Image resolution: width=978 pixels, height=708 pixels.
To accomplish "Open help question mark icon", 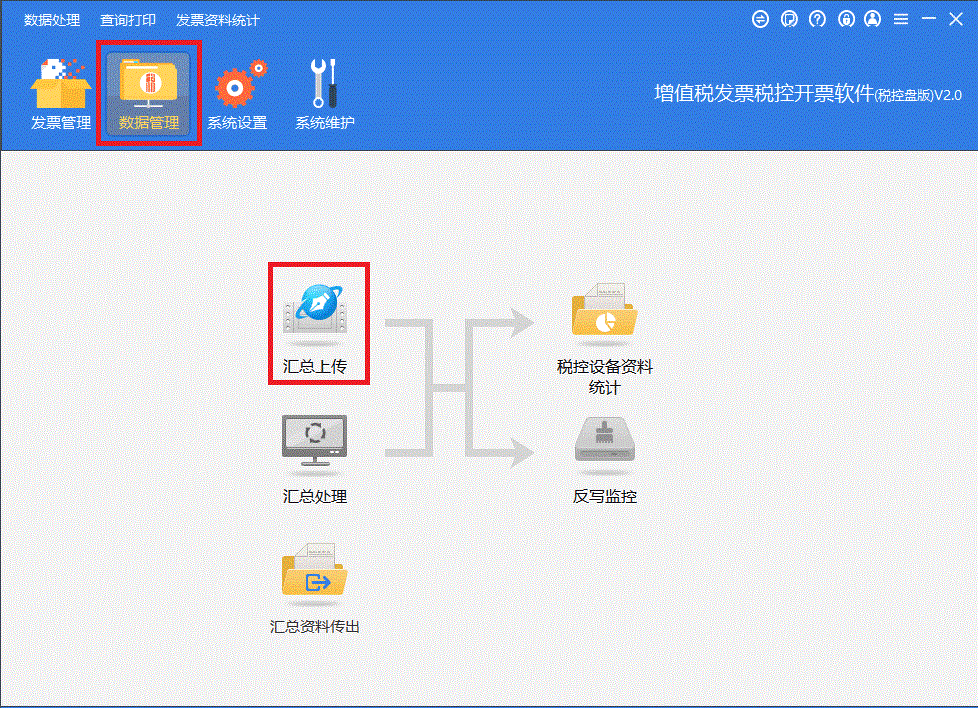I will pos(817,19).
